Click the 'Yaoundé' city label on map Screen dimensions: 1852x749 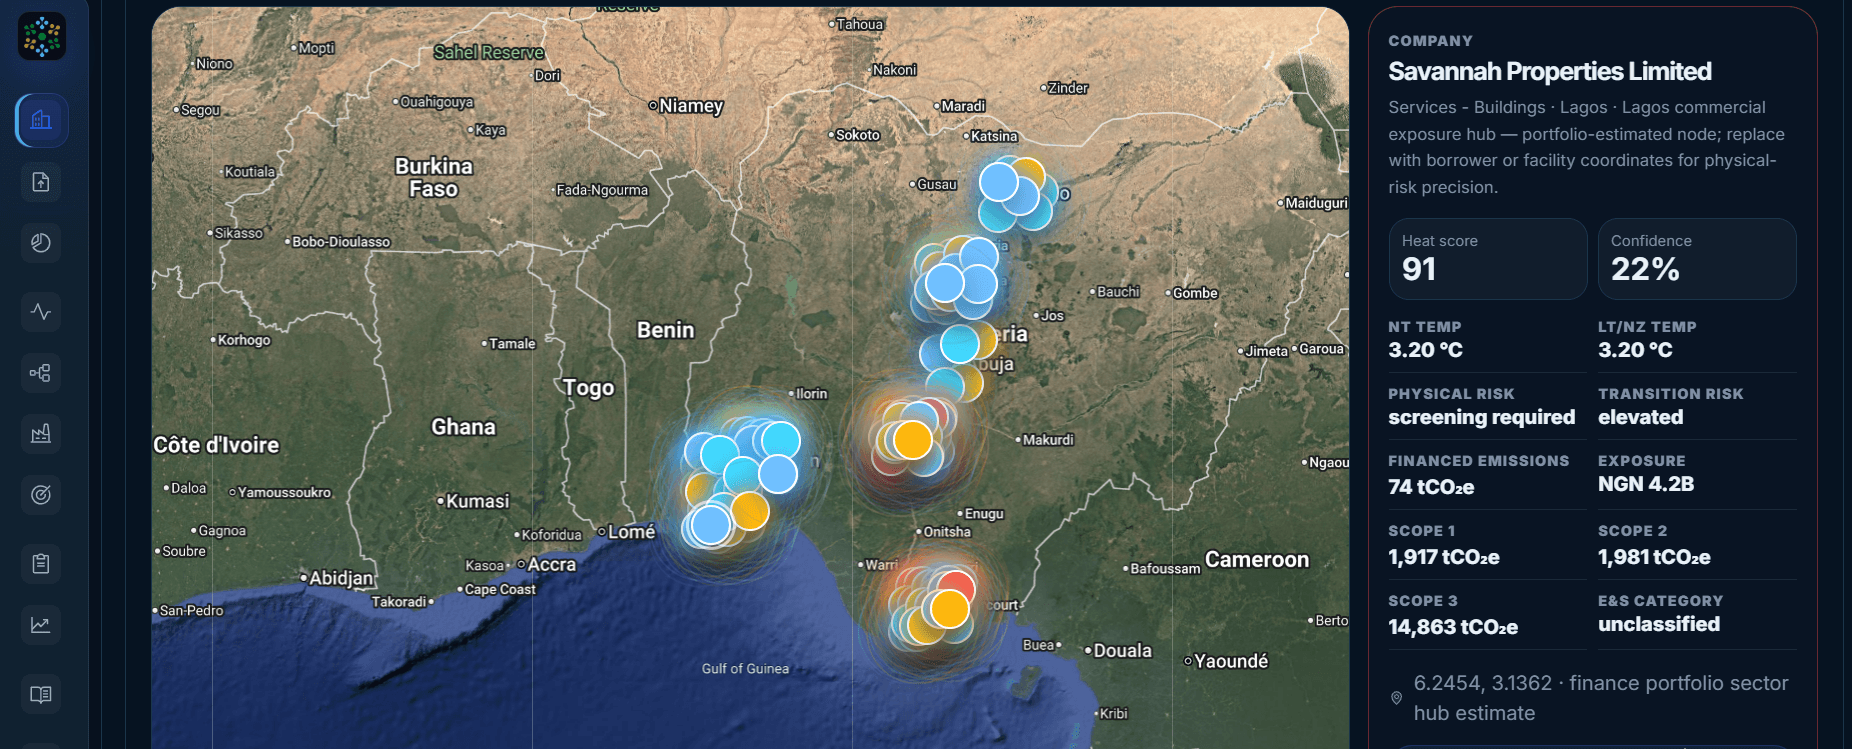(1231, 661)
